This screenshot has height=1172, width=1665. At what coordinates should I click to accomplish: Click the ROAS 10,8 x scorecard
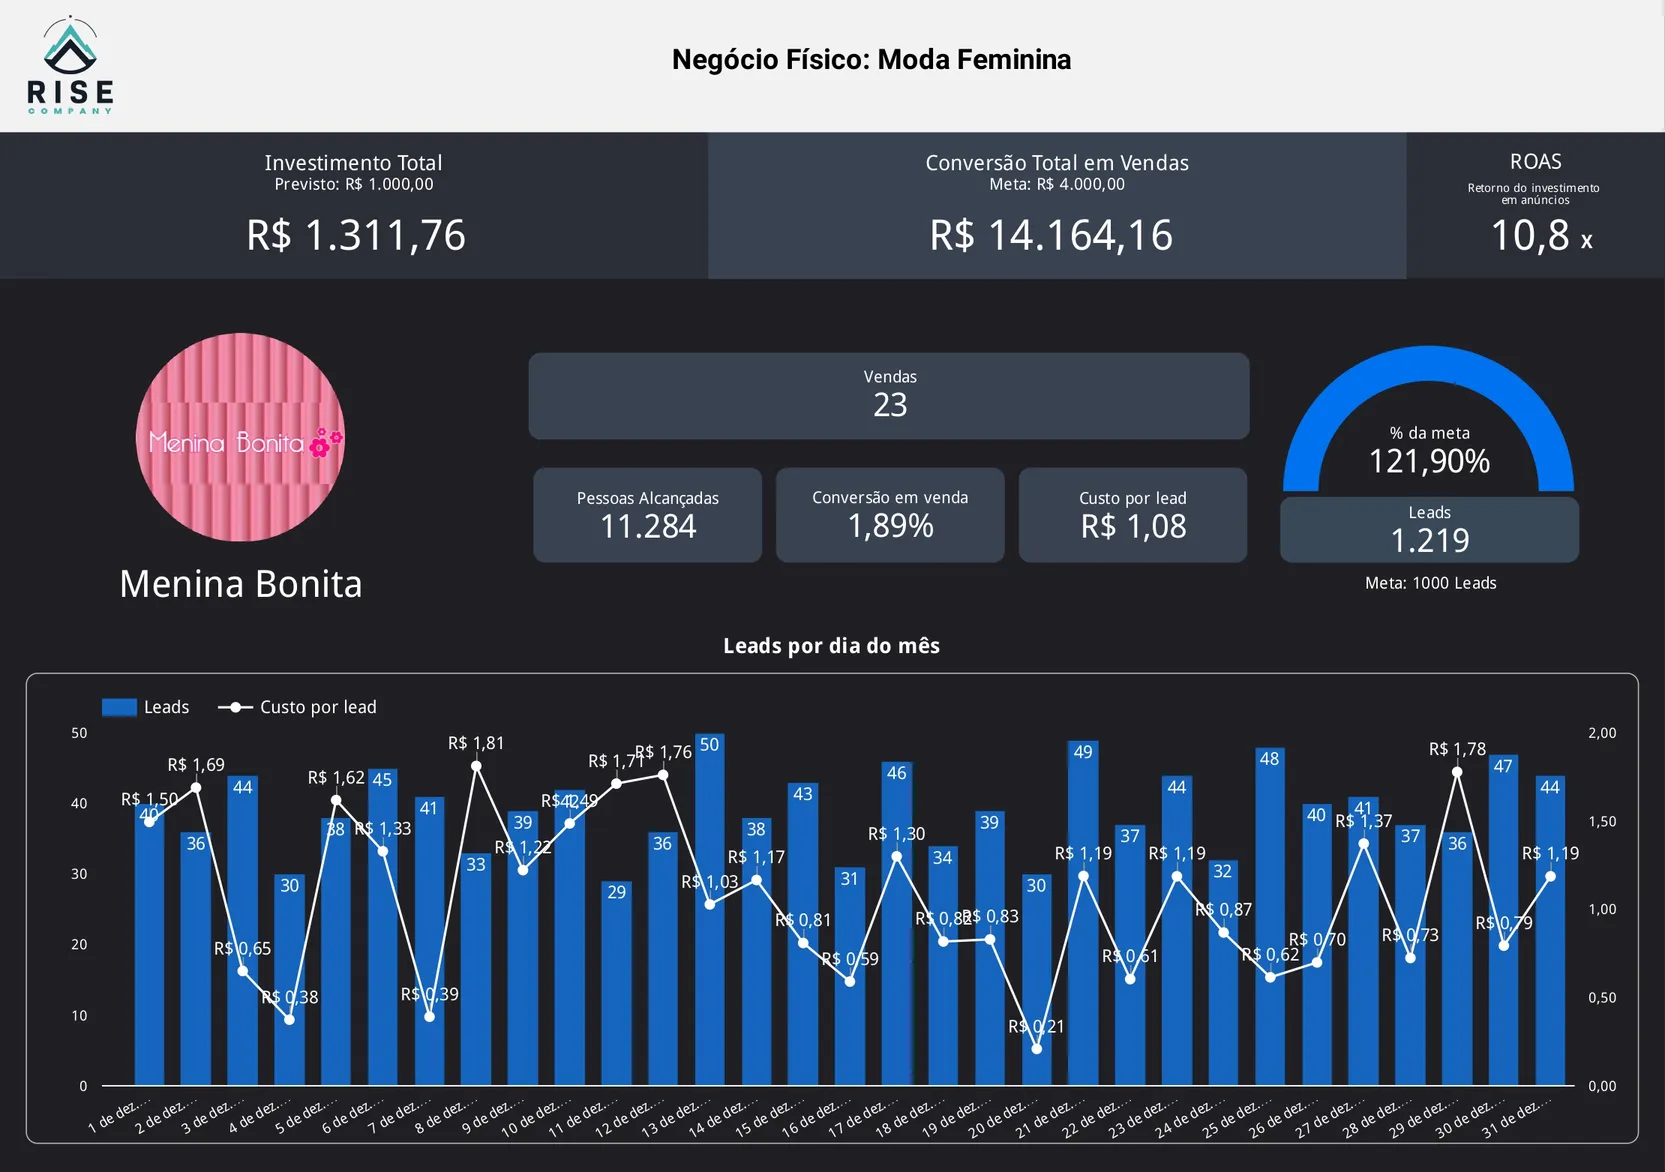(1535, 206)
